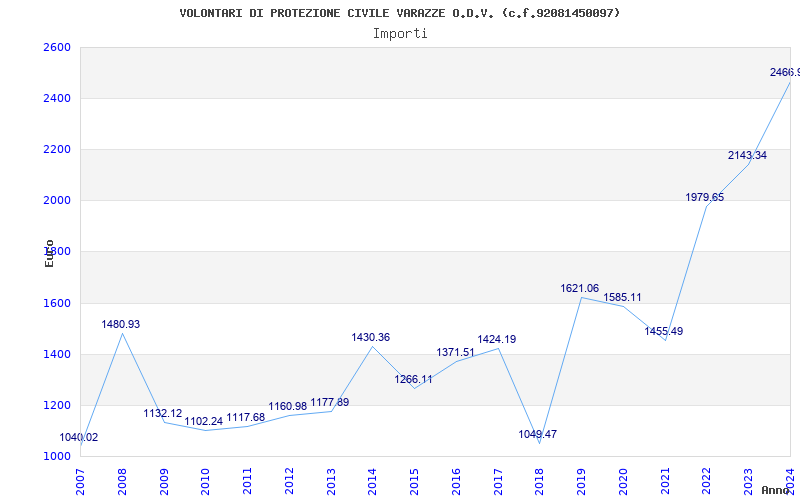Click the data label 1455.49
The image size is (800, 500).
pyautogui.click(x=663, y=332)
